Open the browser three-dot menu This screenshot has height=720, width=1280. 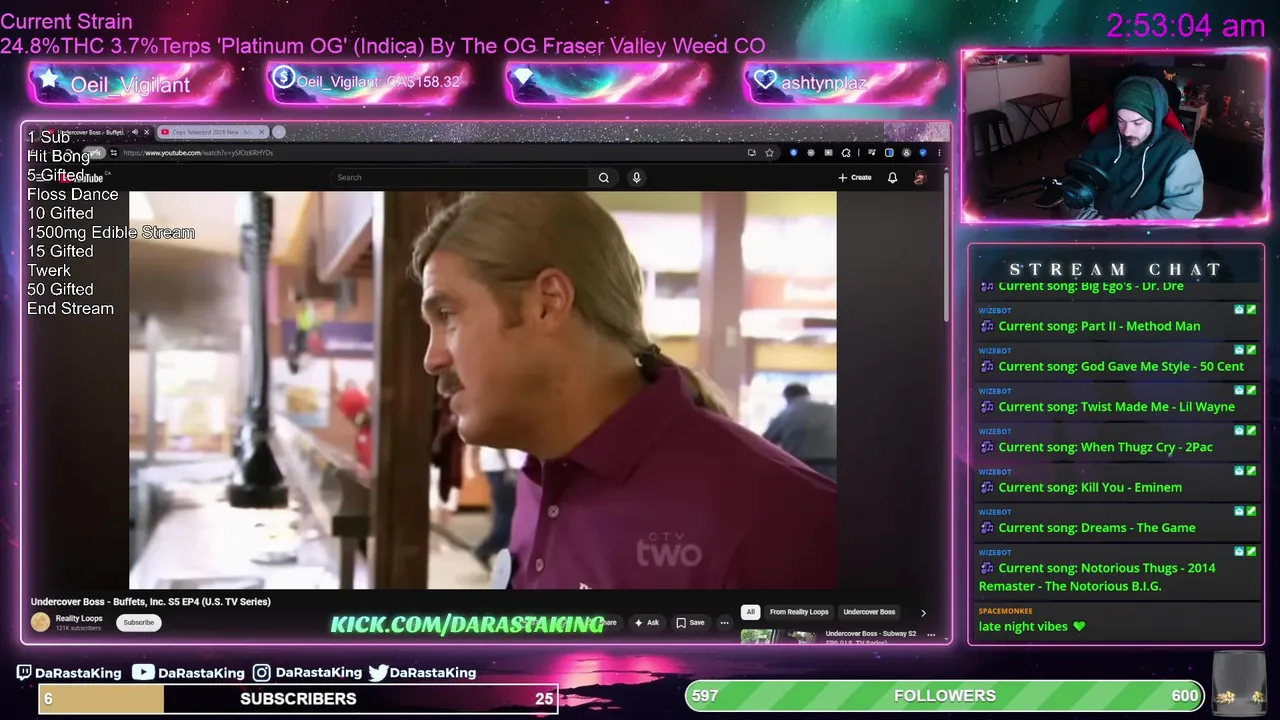(x=939, y=153)
